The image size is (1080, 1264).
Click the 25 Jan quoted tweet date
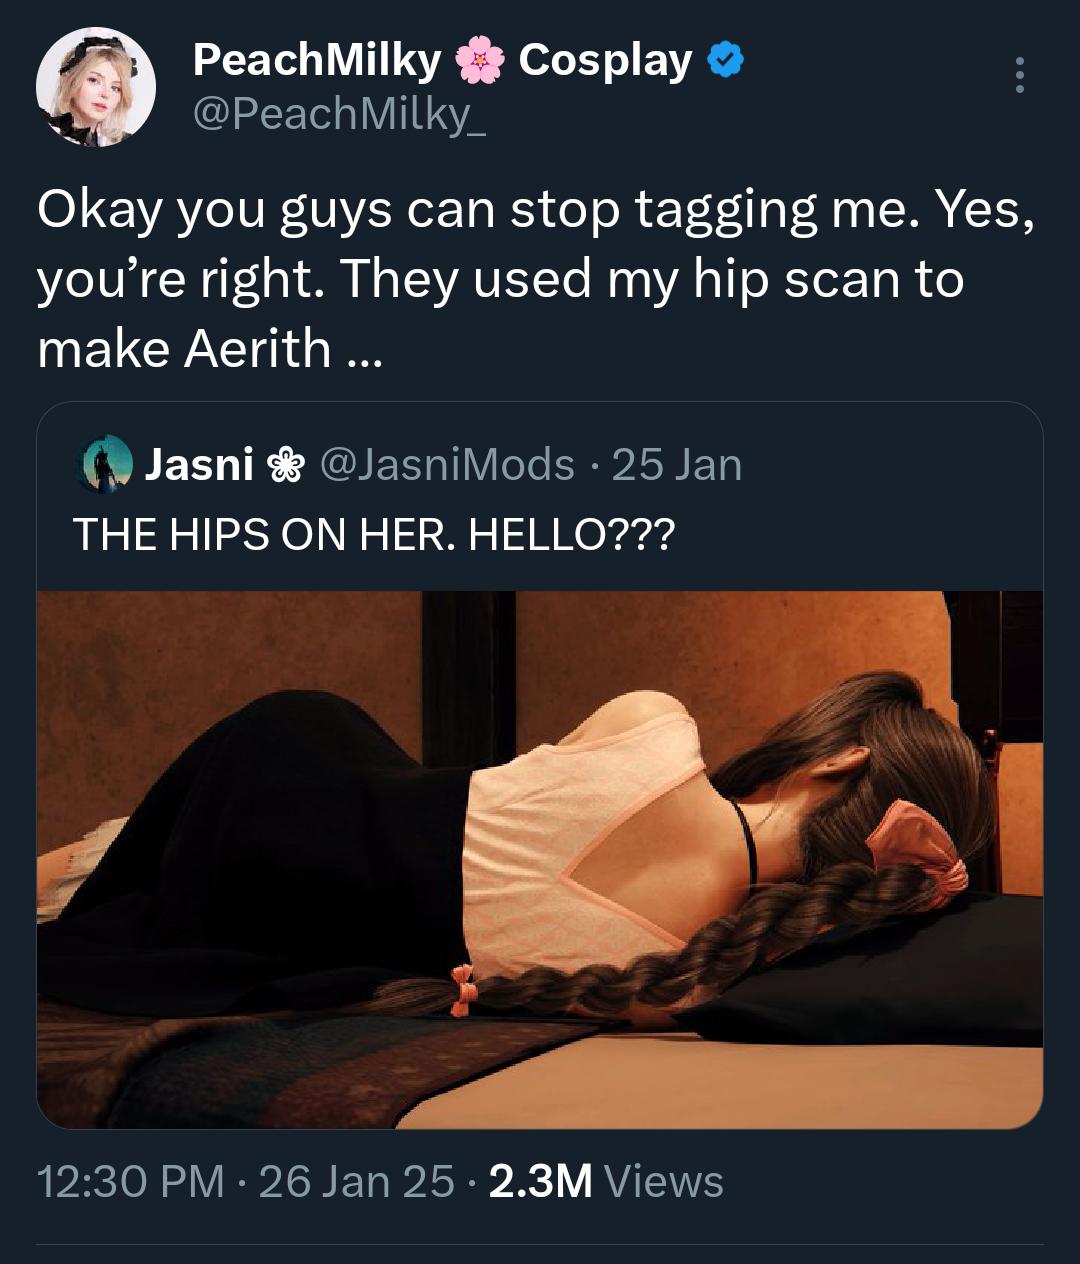[x=677, y=465]
